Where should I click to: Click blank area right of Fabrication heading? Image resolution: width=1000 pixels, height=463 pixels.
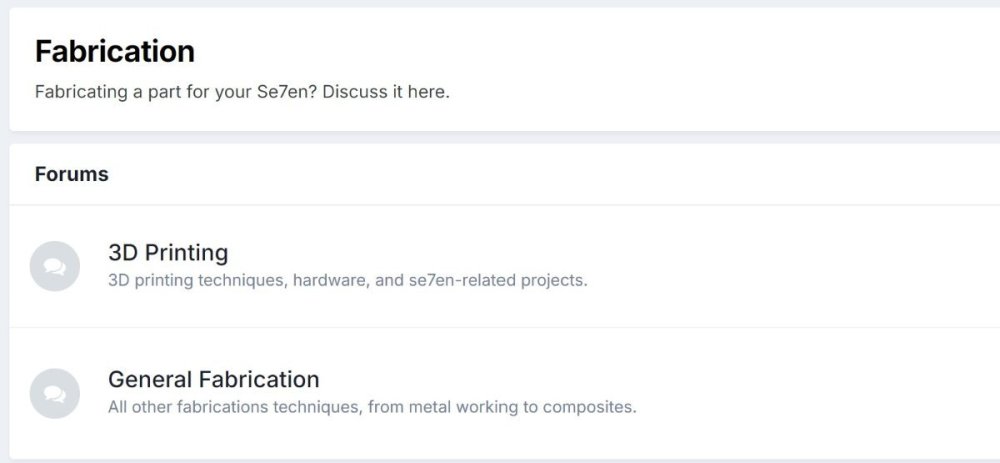coord(600,51)
